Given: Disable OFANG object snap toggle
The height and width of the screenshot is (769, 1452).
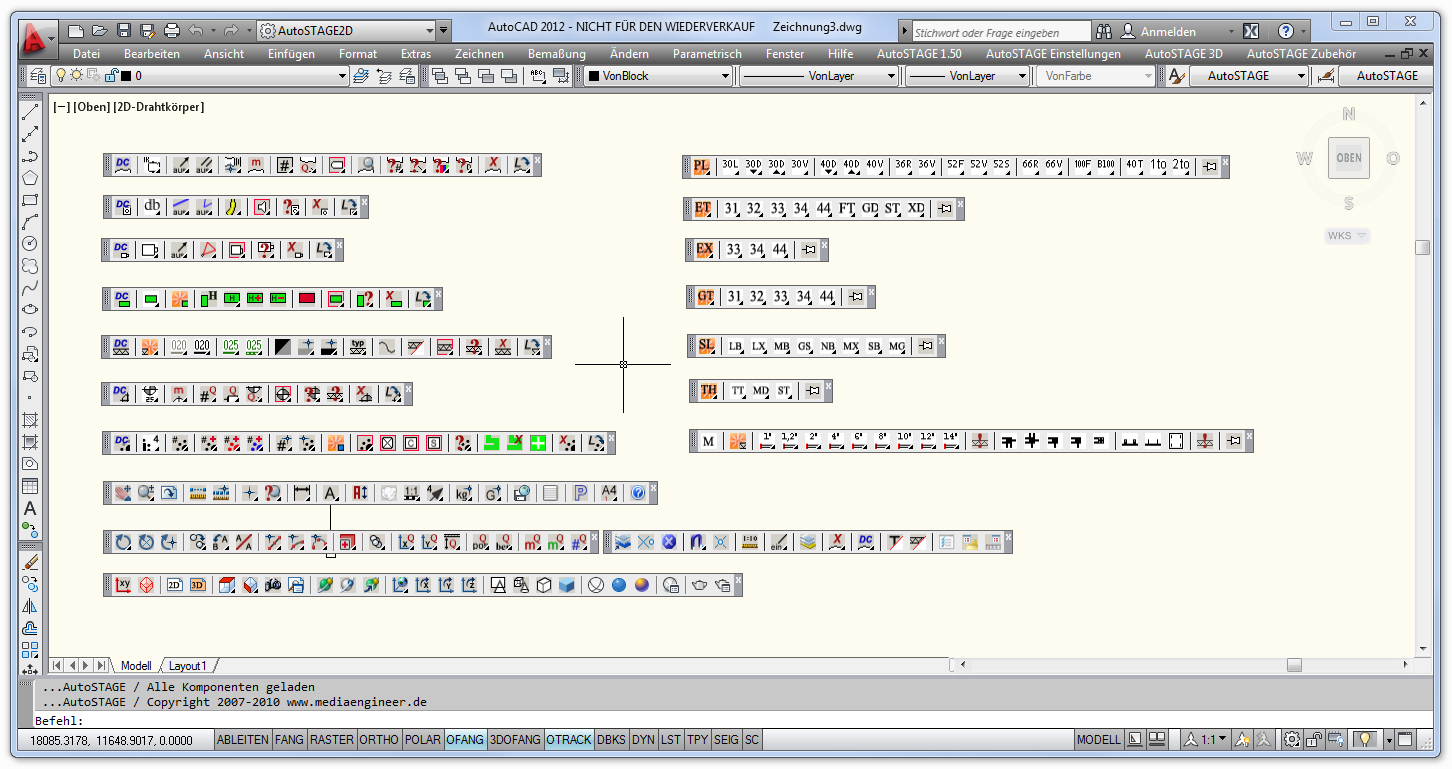Looking at the screenshot, I should (465, 740).
